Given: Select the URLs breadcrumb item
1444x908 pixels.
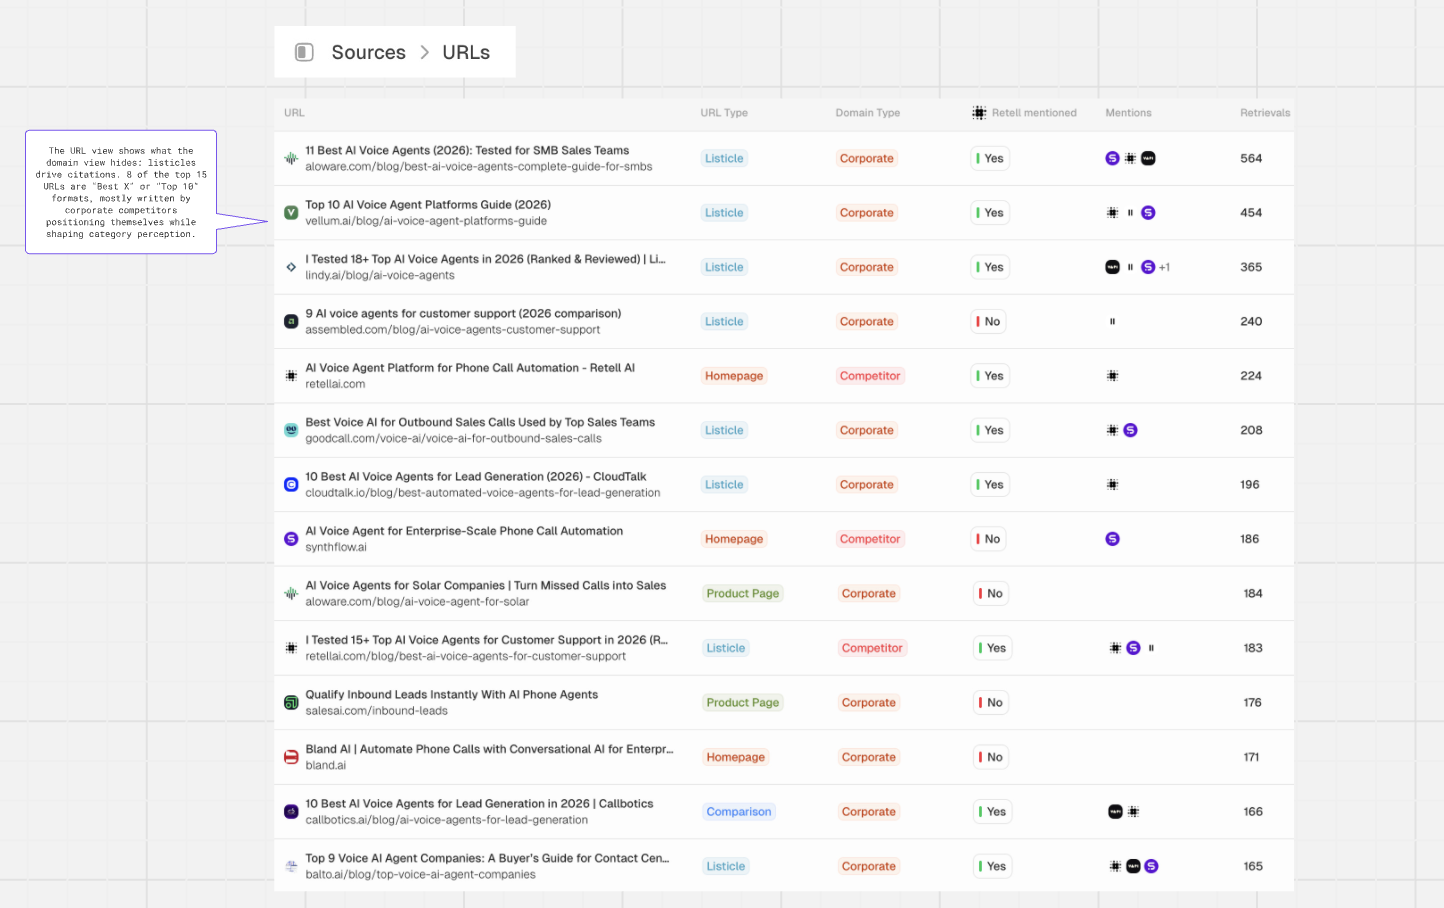Looking at the screenshot, I should tap(466, 52).
